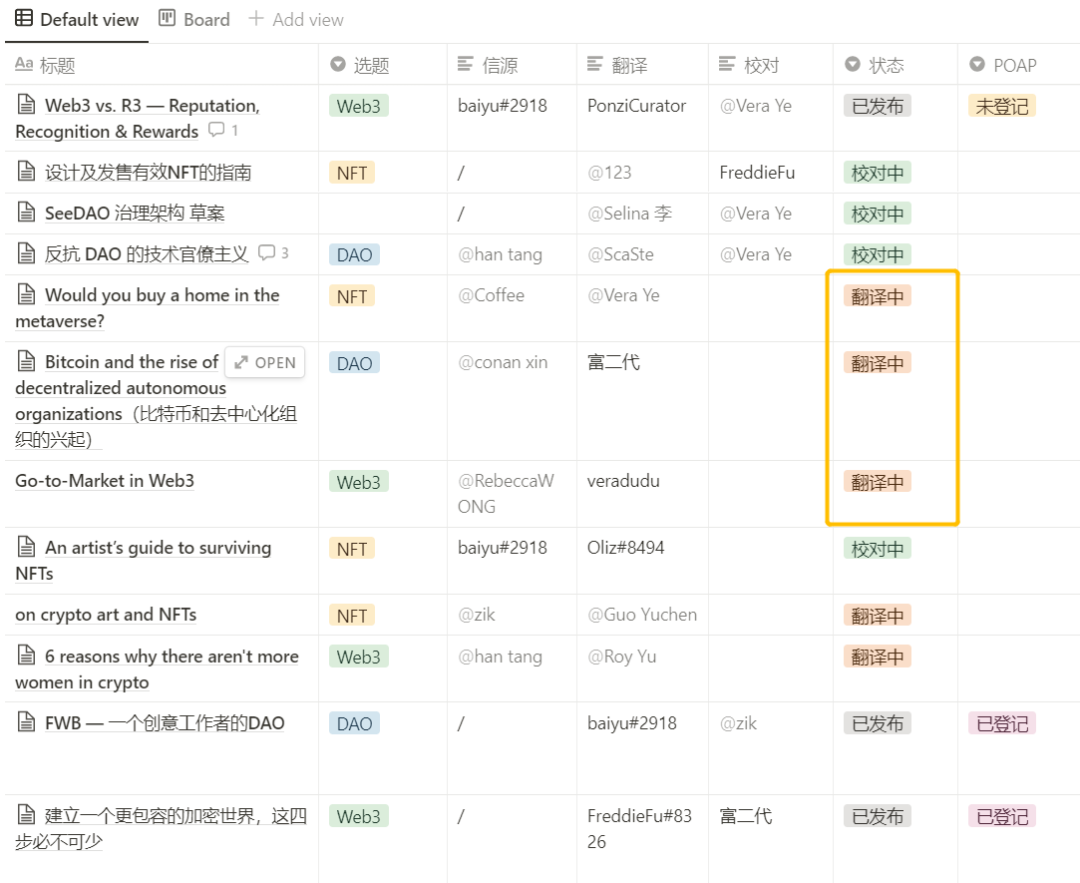1080x883 pixels.
Task: Click the page icon of SeeDAO 治理架构 草案
Action: point(26,212)
